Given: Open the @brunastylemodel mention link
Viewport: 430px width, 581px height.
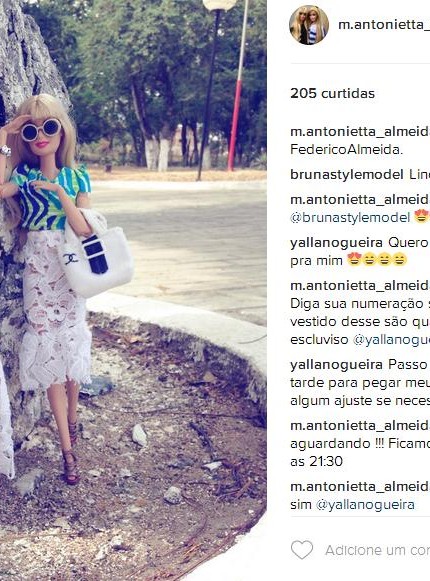Looking at the screenshot, I should [x=350, y=218].
